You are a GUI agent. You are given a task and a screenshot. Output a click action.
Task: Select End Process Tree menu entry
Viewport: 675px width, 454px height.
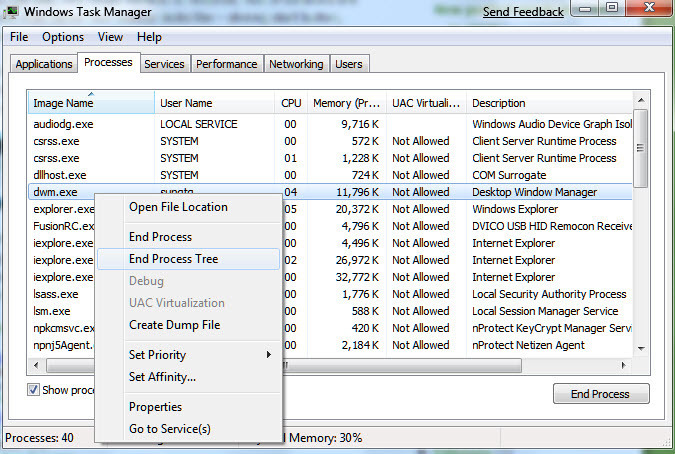click(189, 259)
